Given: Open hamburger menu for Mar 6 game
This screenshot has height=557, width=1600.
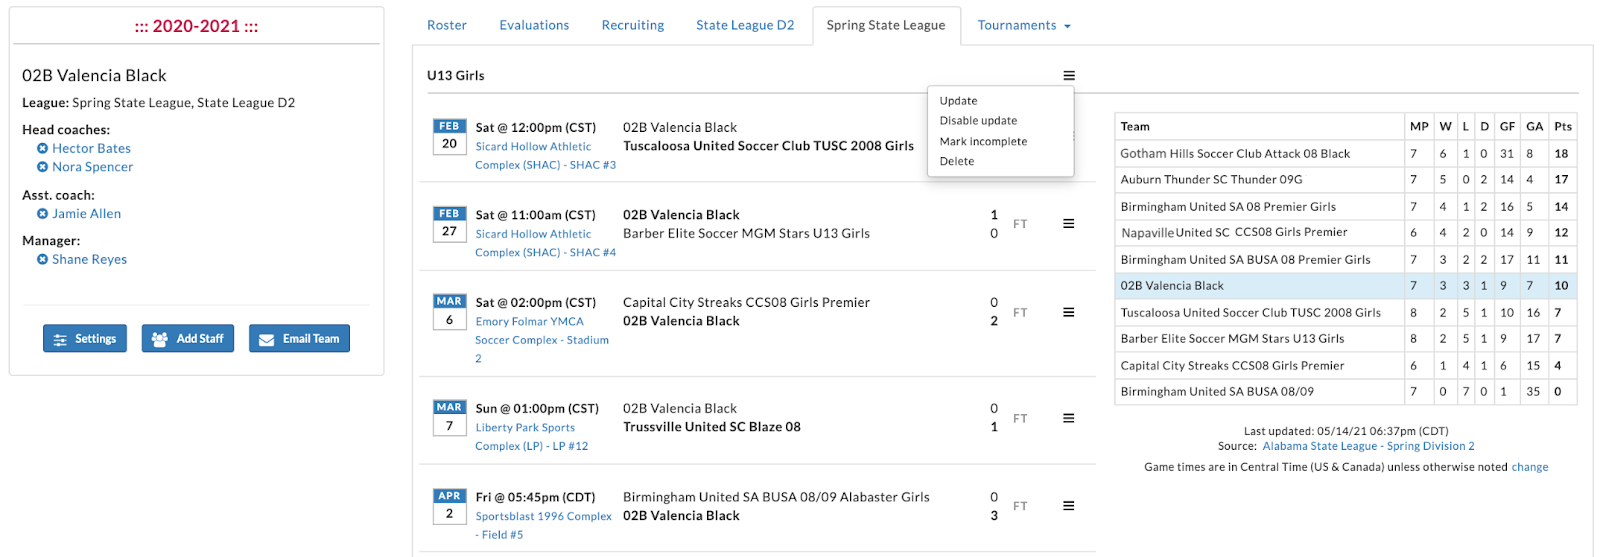Looking at the screenshot, I should (1069, 312).
